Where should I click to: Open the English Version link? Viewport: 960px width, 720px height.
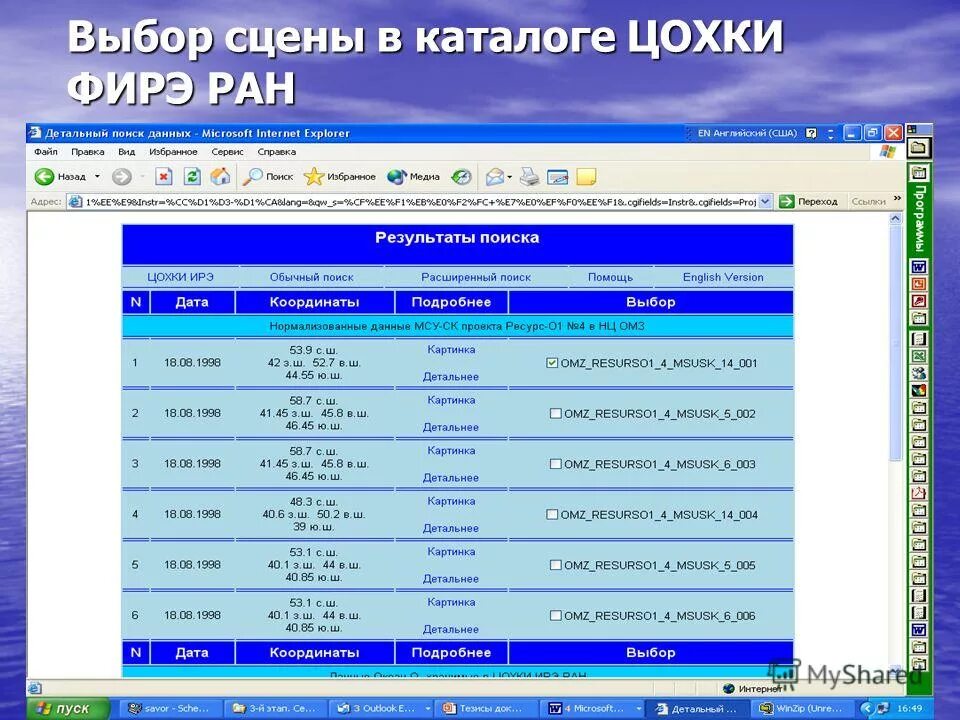(x=723, y=276)
